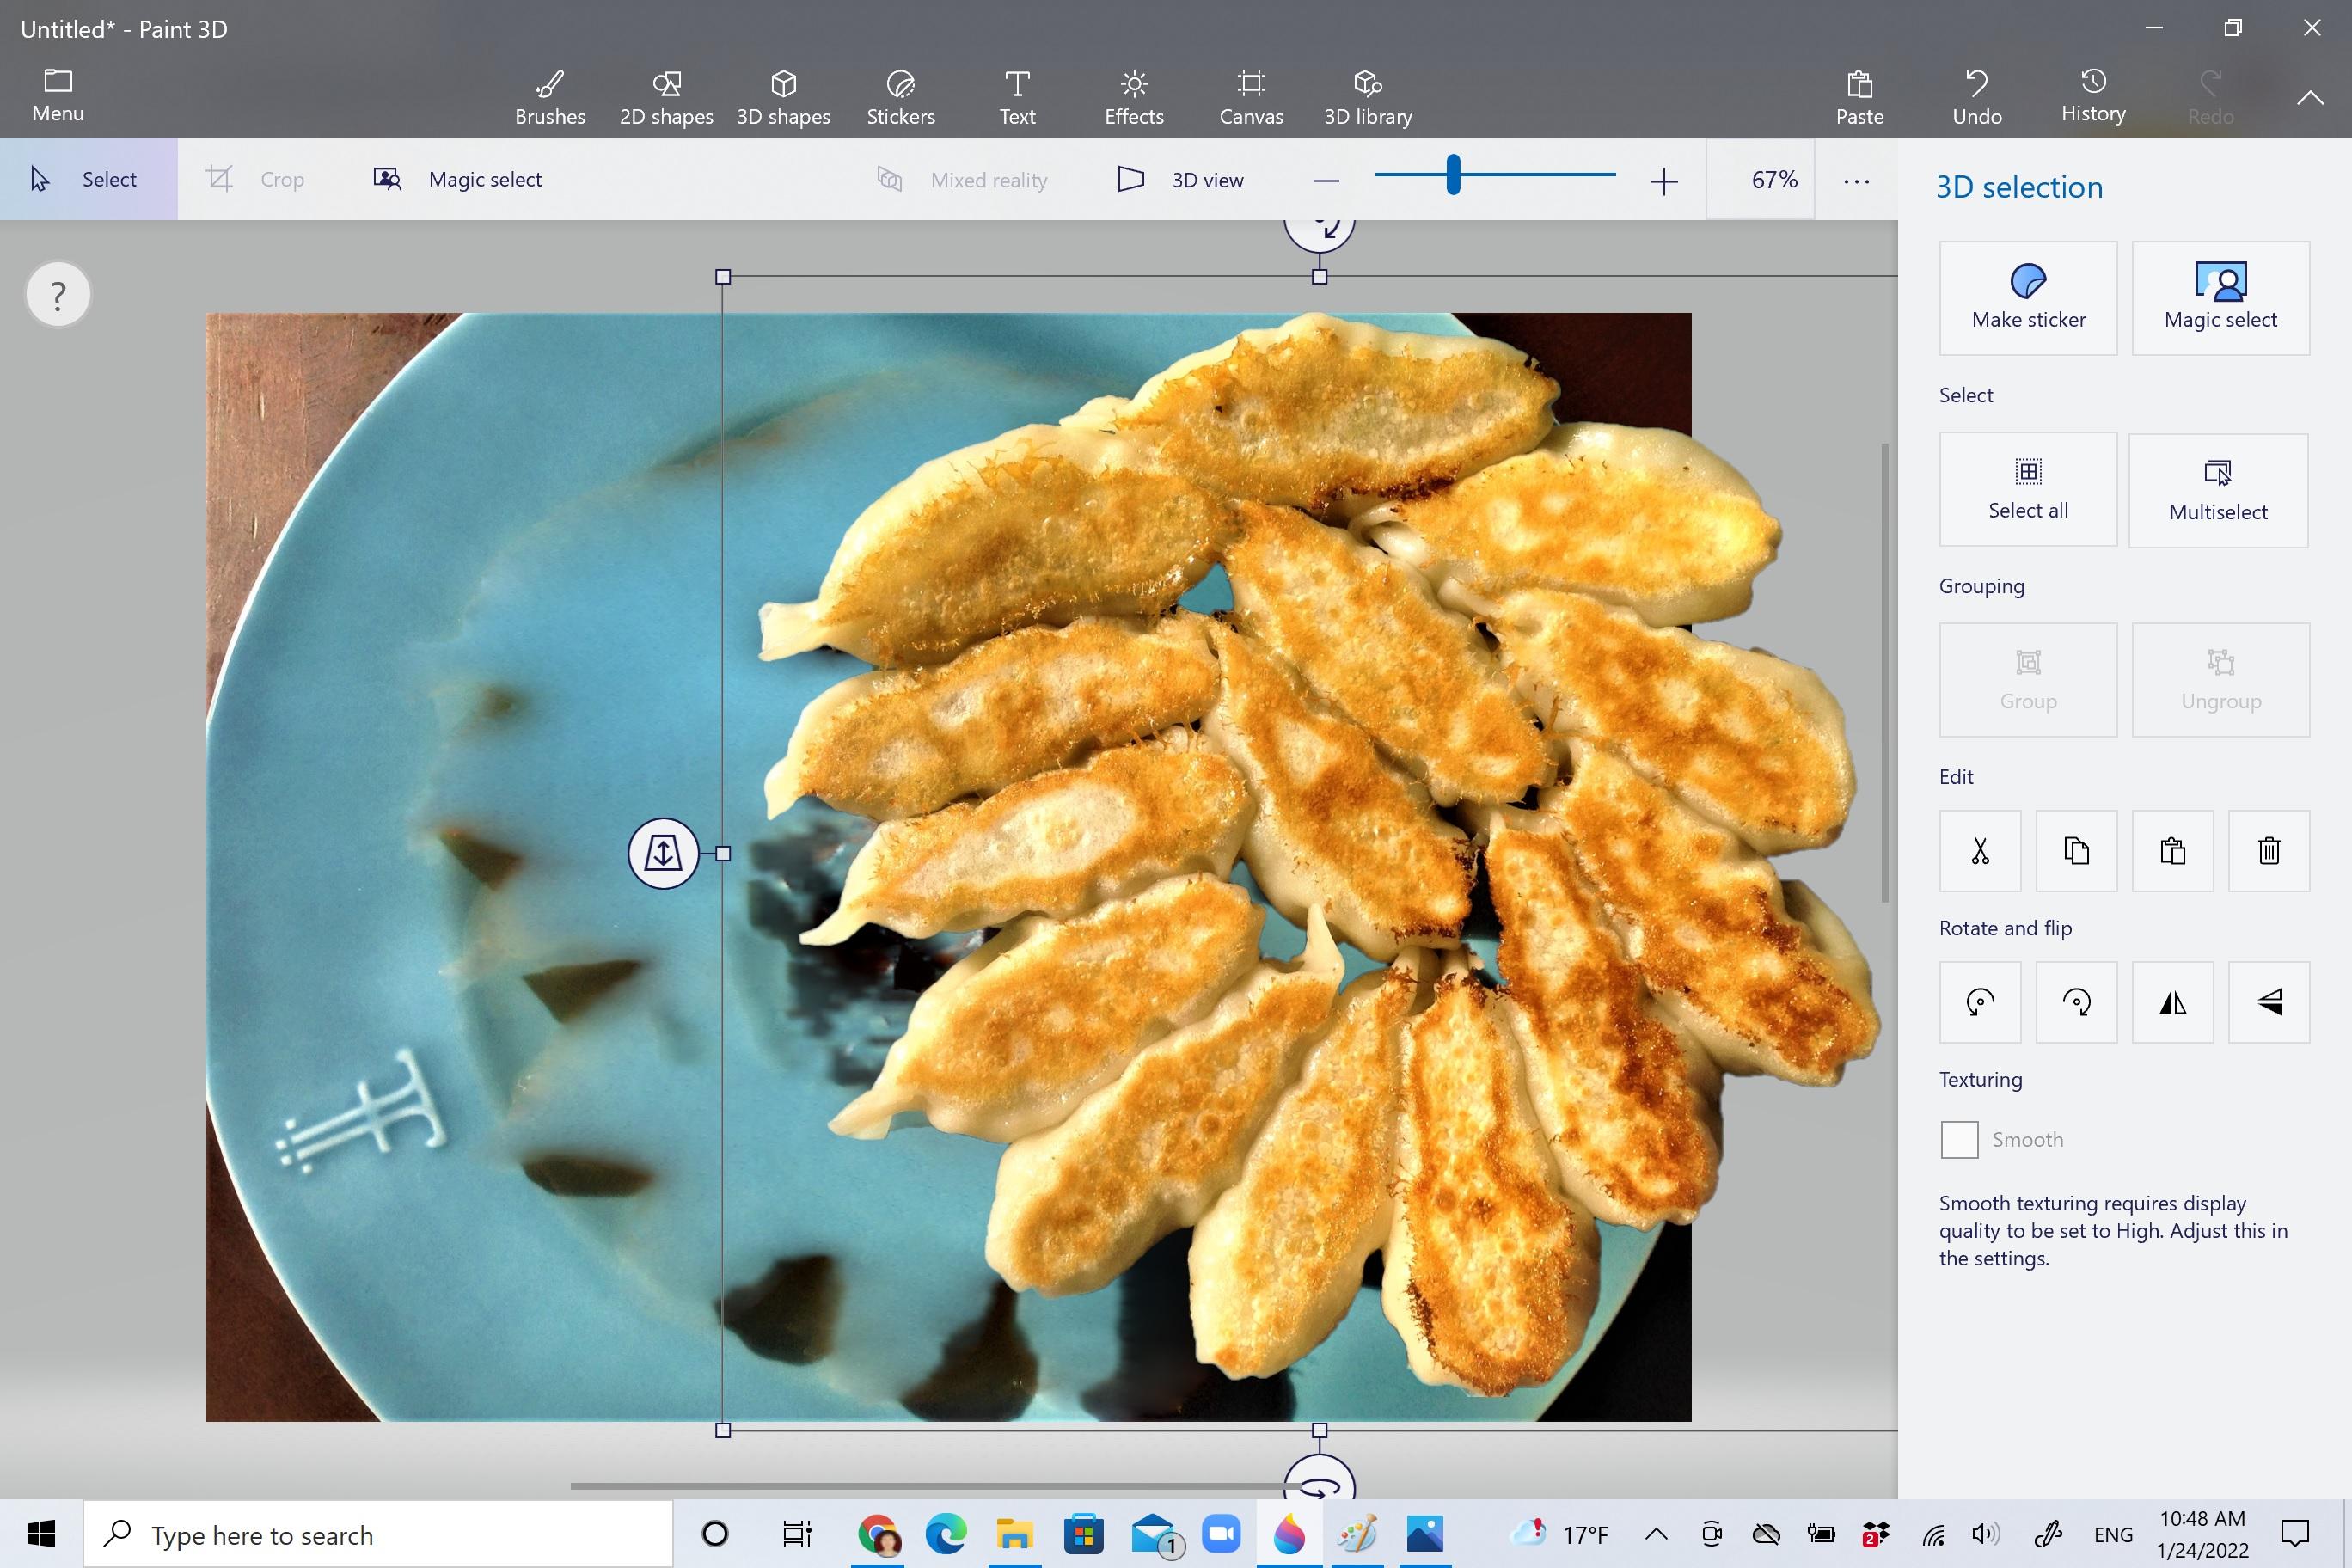The width and height of the screenshot is (2352, 1568).
Task: Show hidden system tray icons
Action: [x=1655, y=1534]
